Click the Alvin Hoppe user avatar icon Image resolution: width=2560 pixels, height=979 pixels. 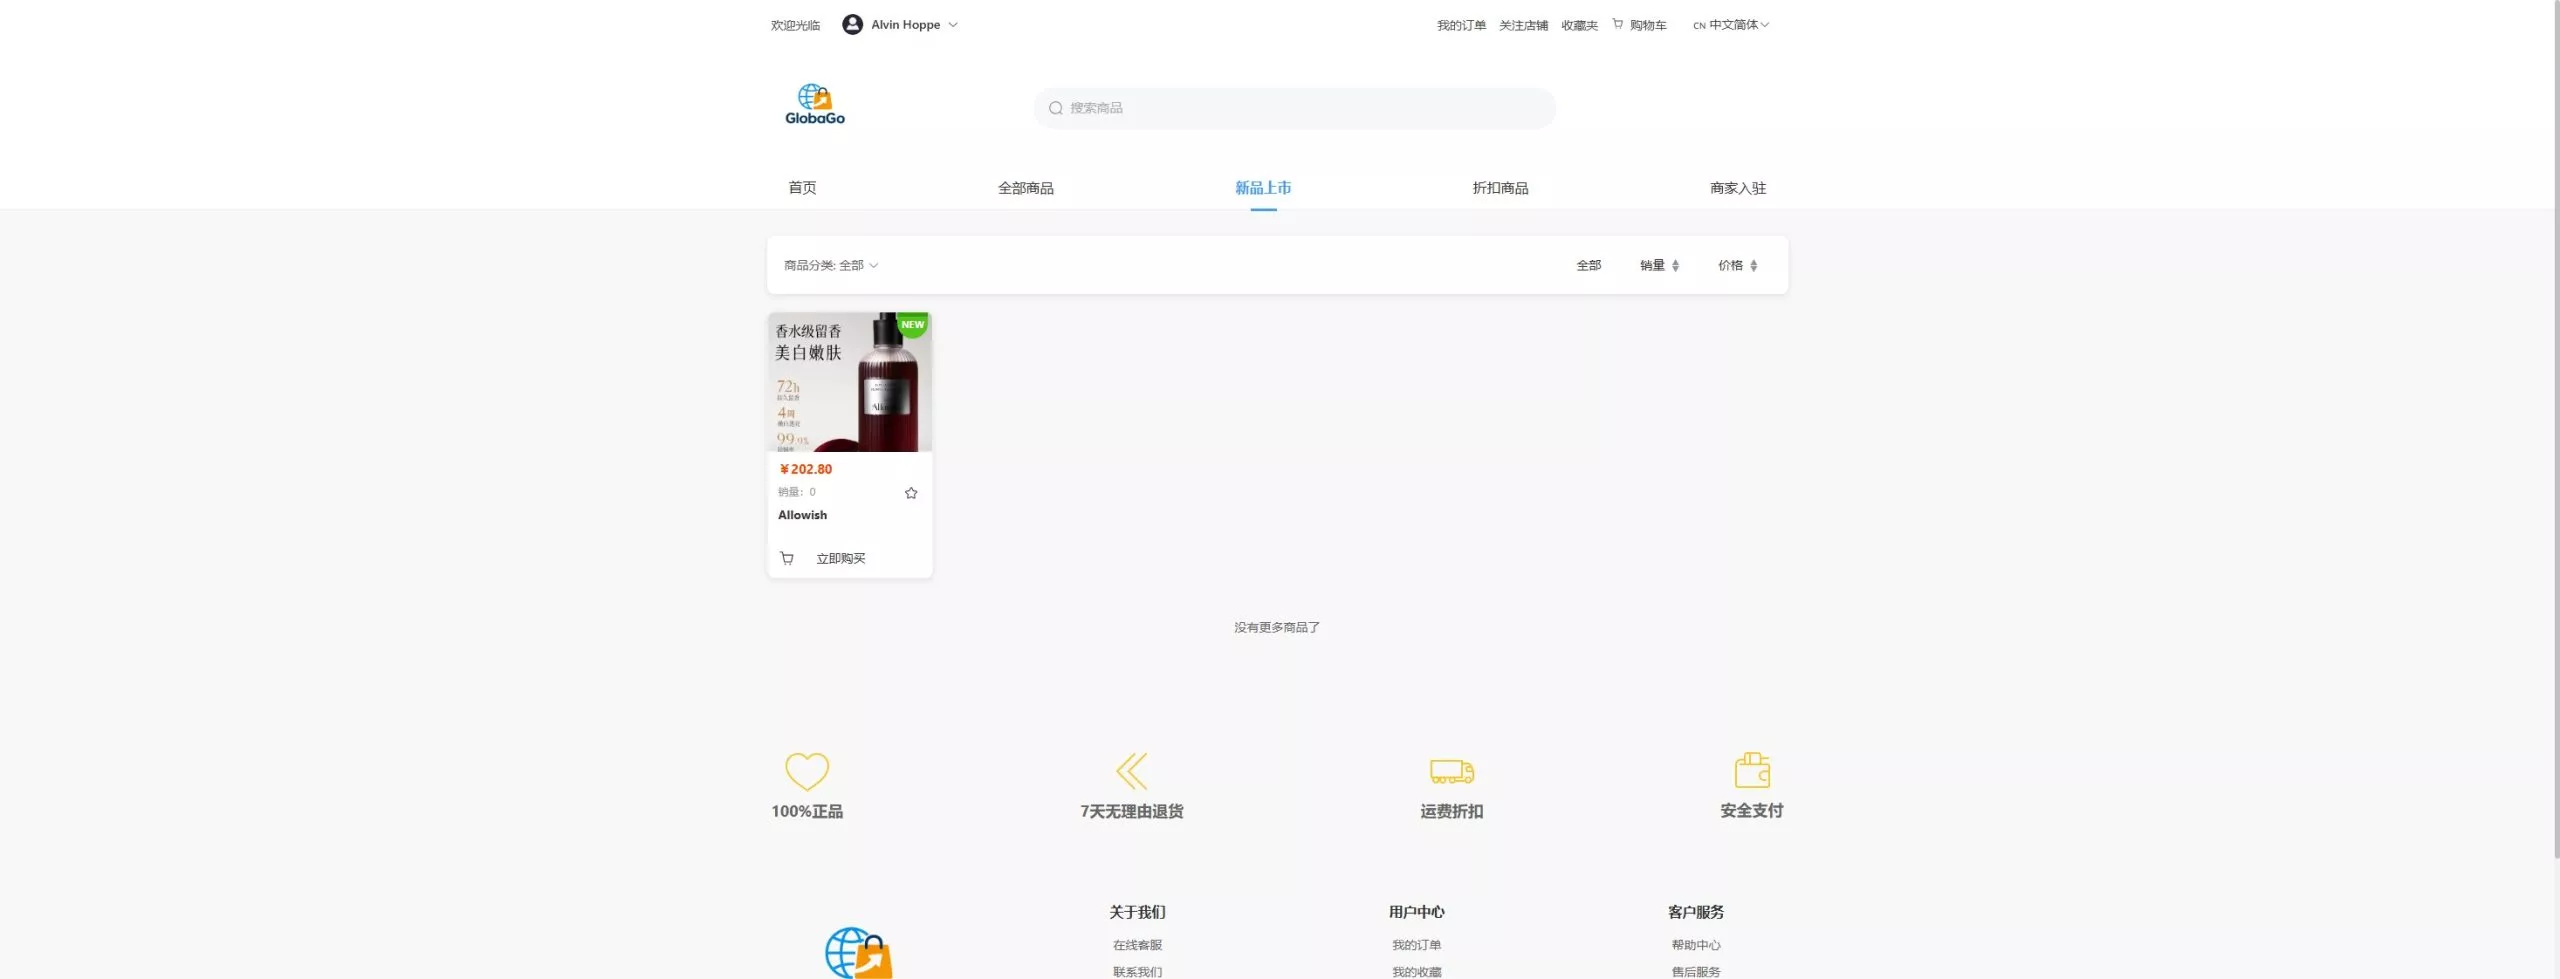(x=852, y=25)
